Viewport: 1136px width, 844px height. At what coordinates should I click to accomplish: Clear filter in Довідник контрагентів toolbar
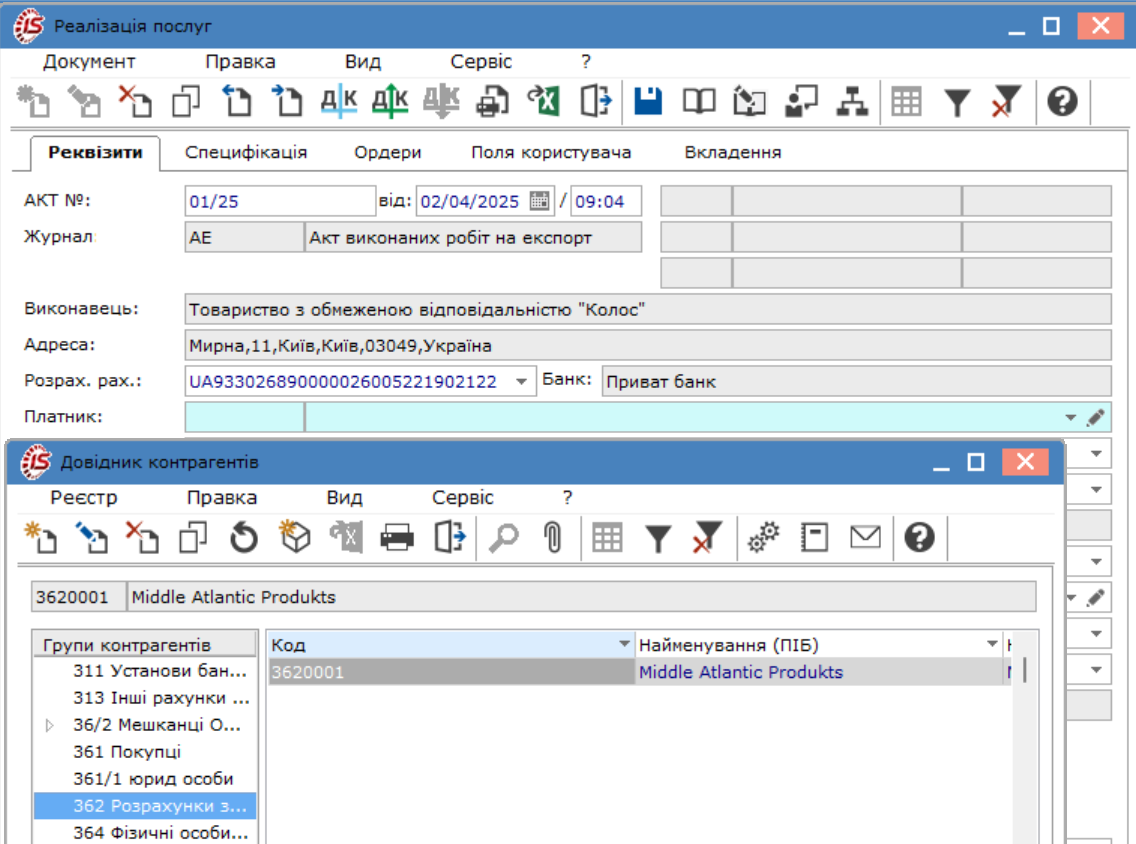[x=707, y=538]
